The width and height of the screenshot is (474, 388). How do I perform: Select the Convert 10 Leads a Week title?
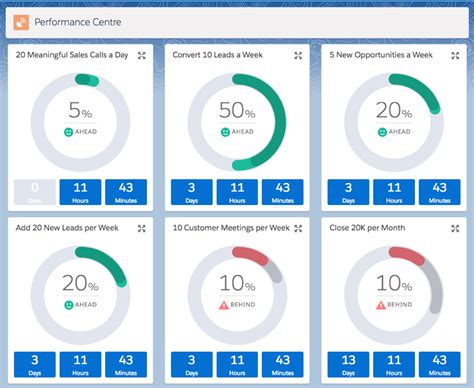tap(218, 55)
